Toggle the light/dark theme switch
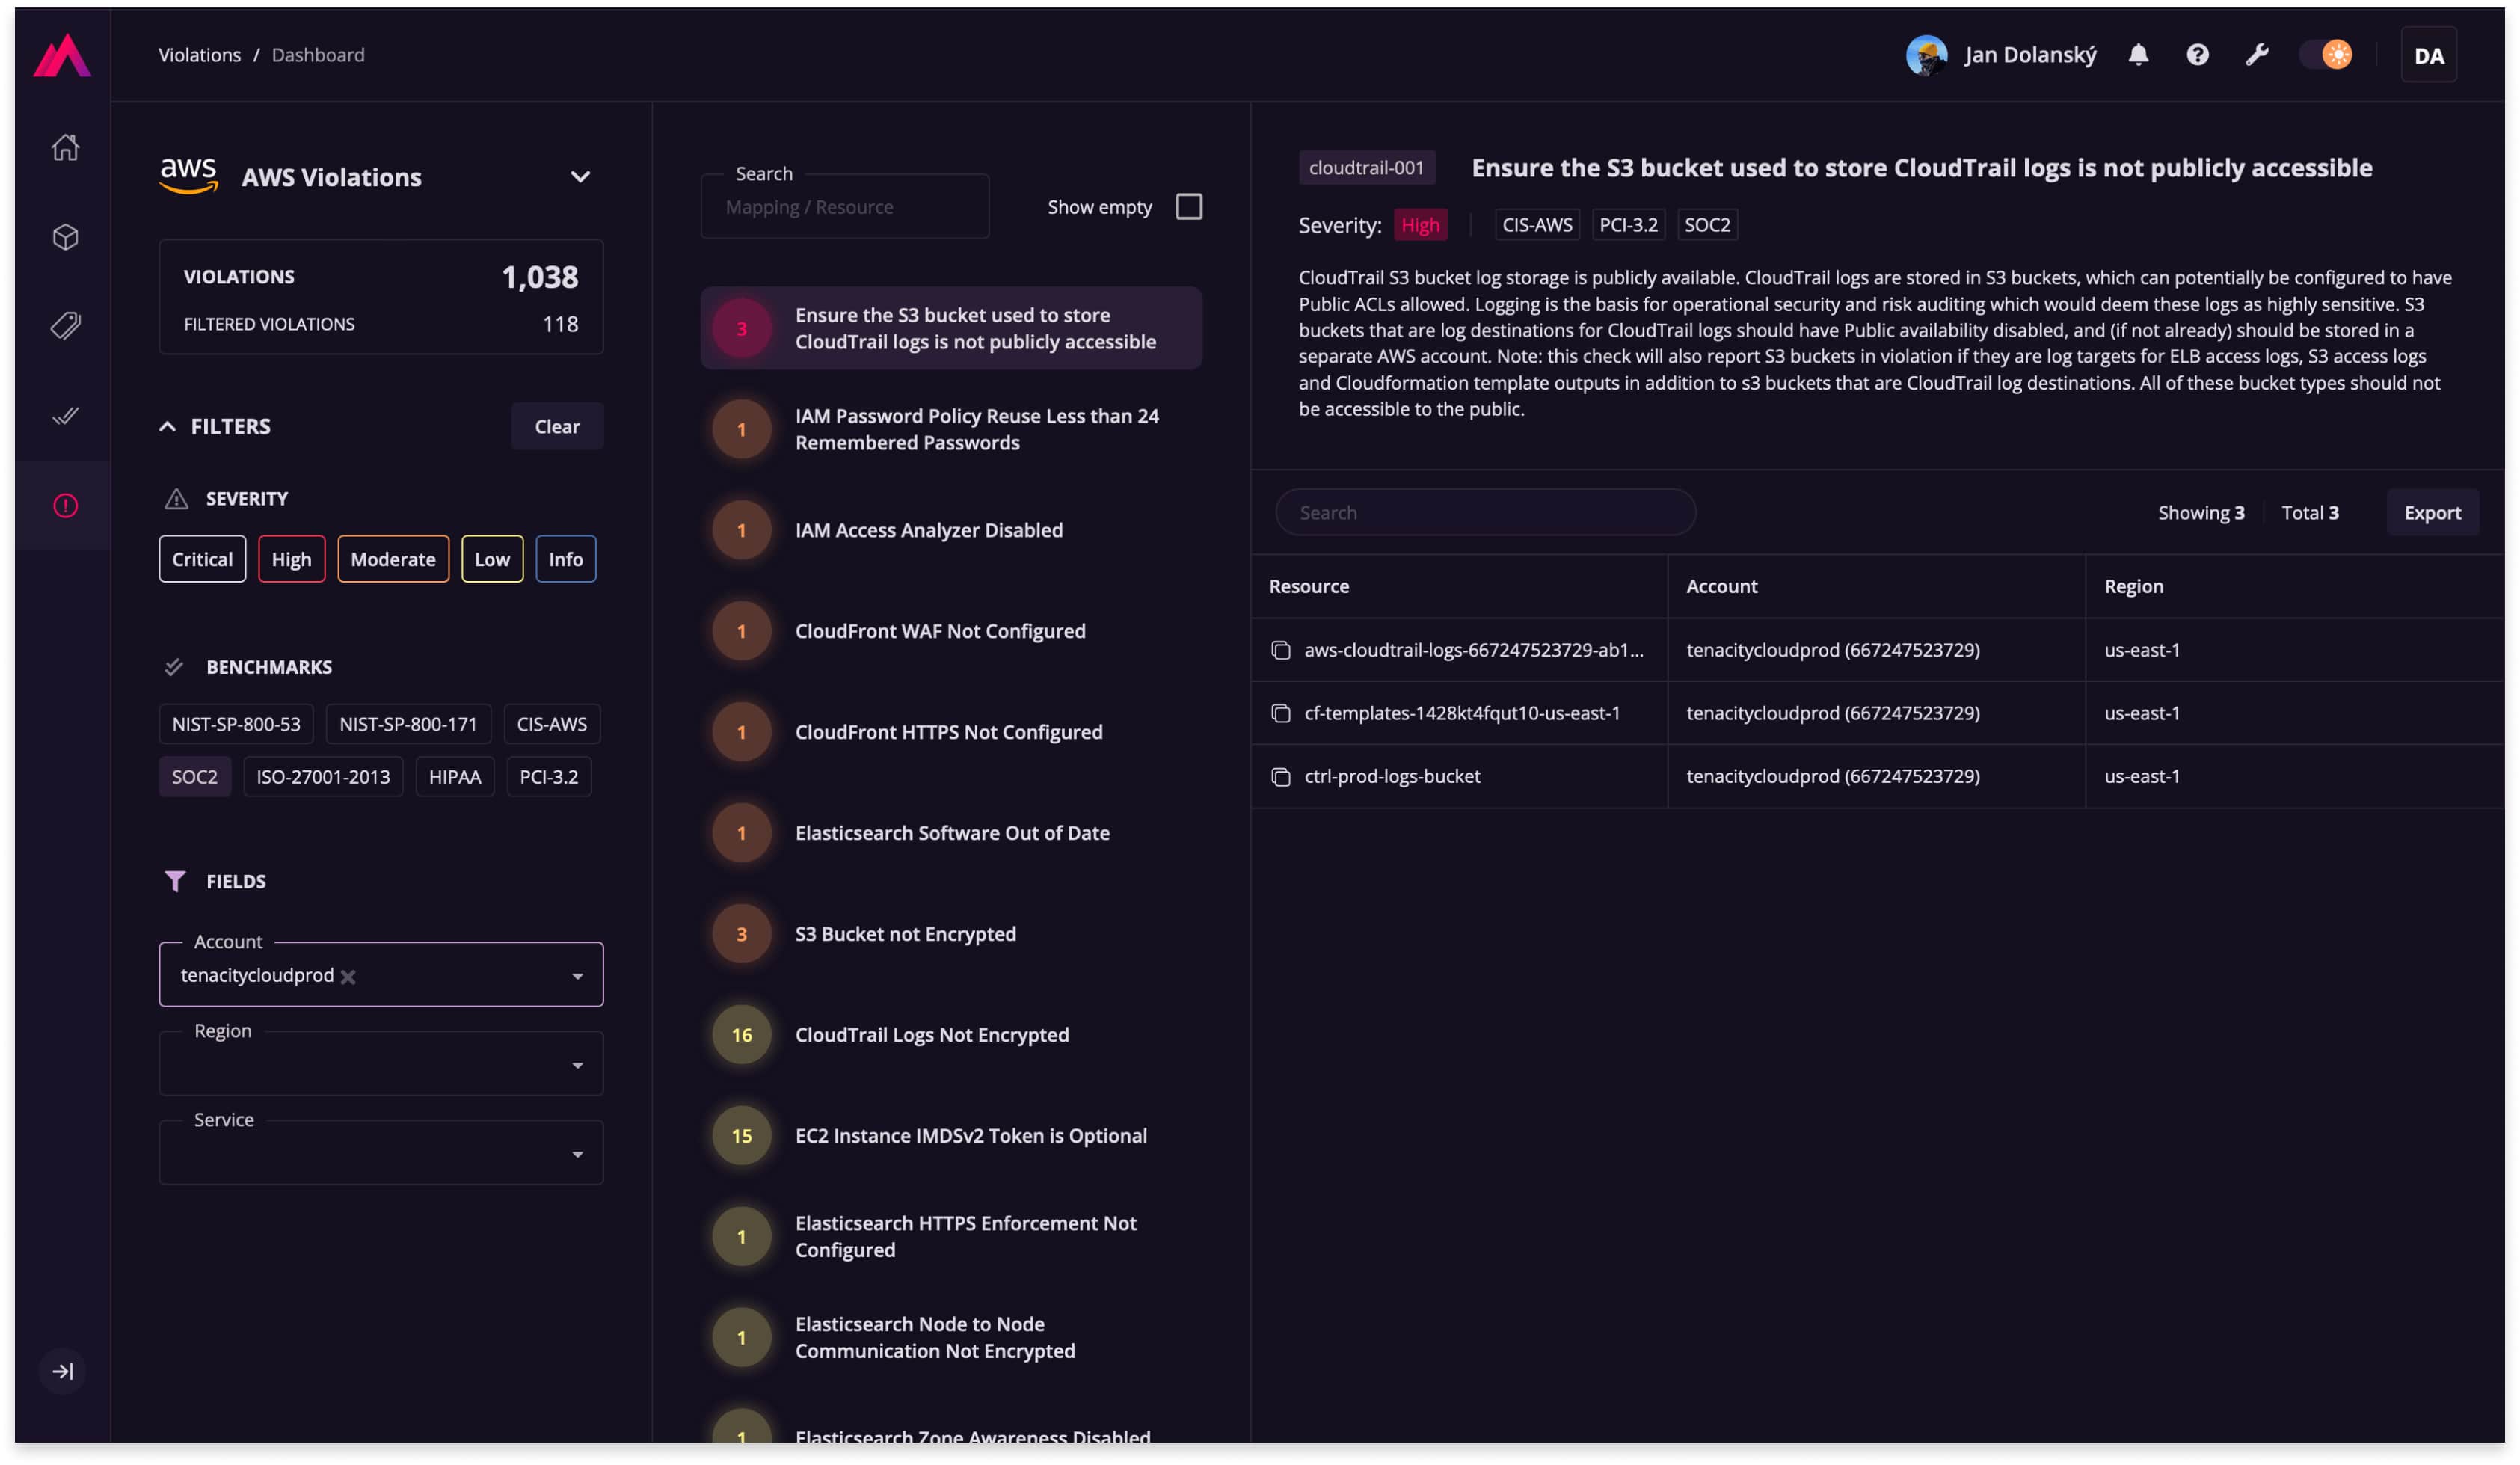Screen dimensions: 2520x1465 click(x=2326, y=55)
